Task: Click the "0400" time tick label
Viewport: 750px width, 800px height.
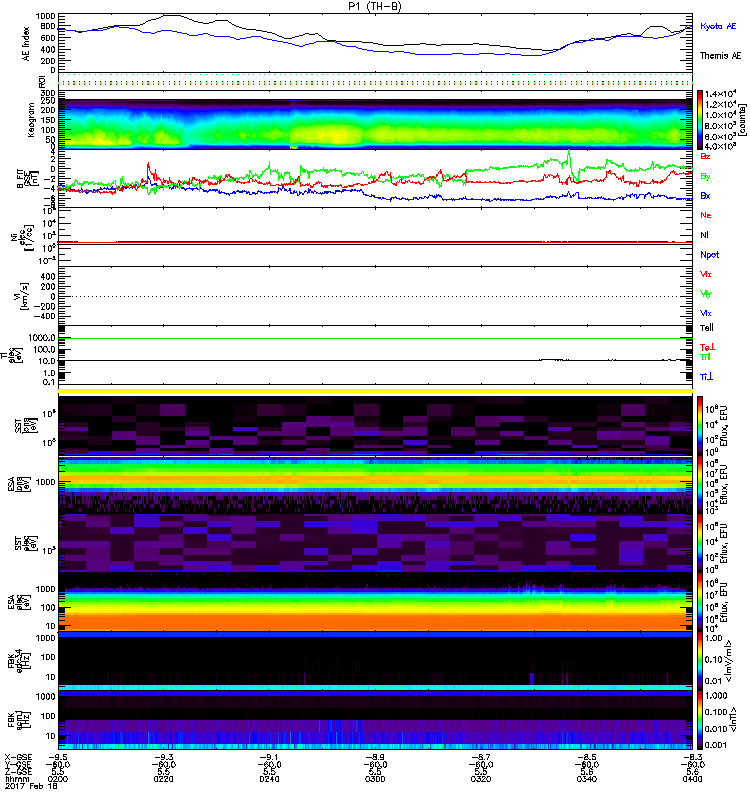Action: 692,779
